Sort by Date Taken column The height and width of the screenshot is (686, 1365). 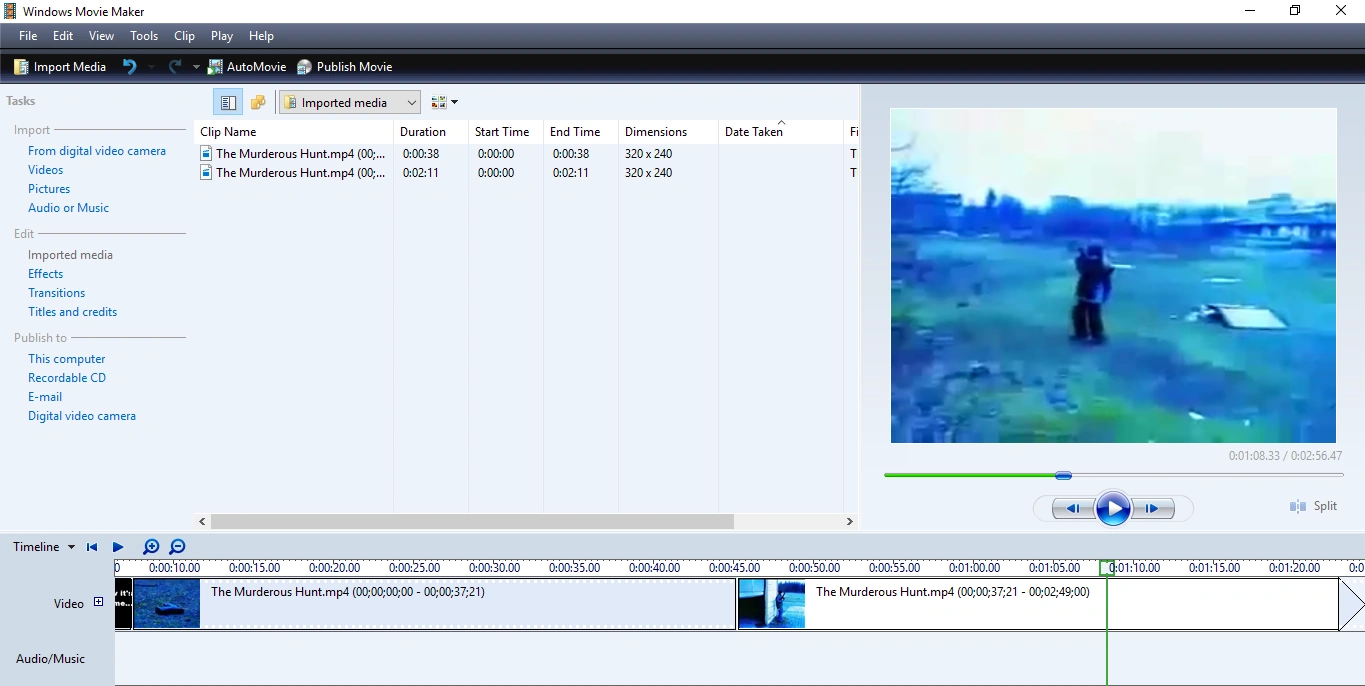tap(781, 132)
